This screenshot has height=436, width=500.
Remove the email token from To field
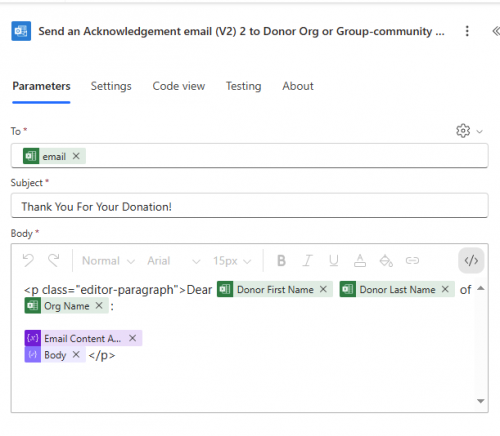(76, 156)
